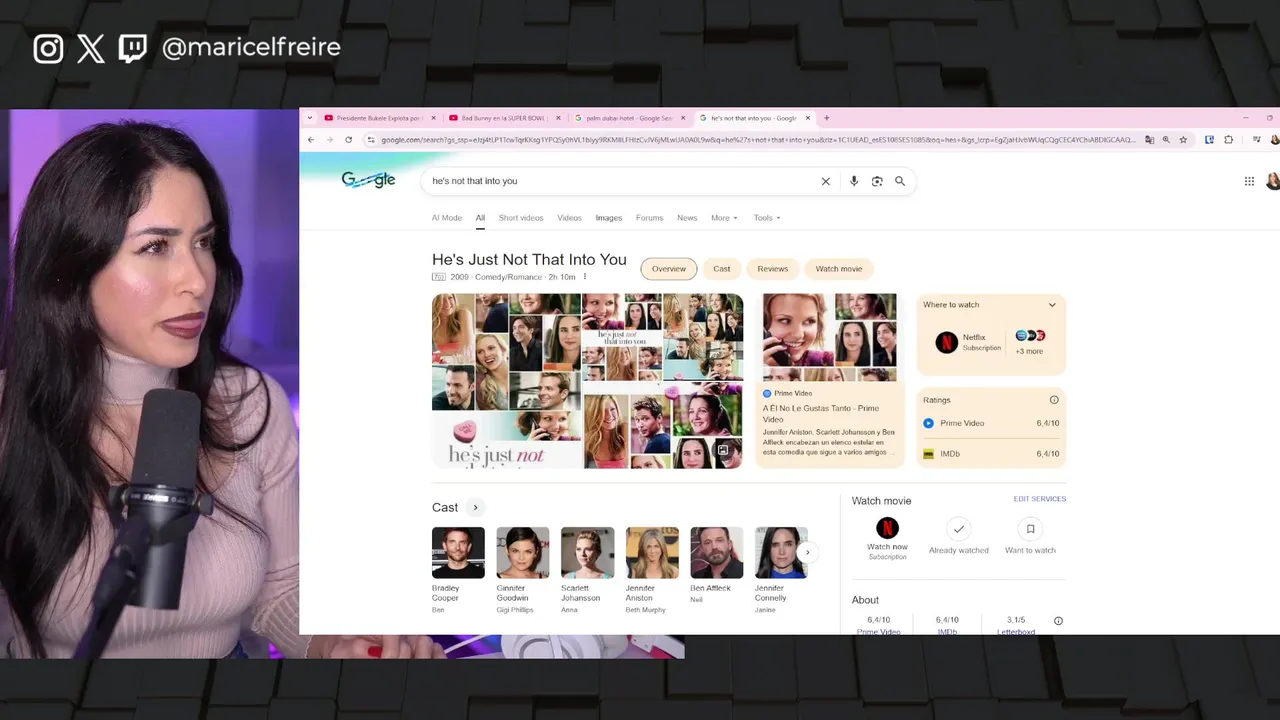Click the translate page icon in address bar
The height and width of the screenshot is (720, 1280).
[1149, 140]
